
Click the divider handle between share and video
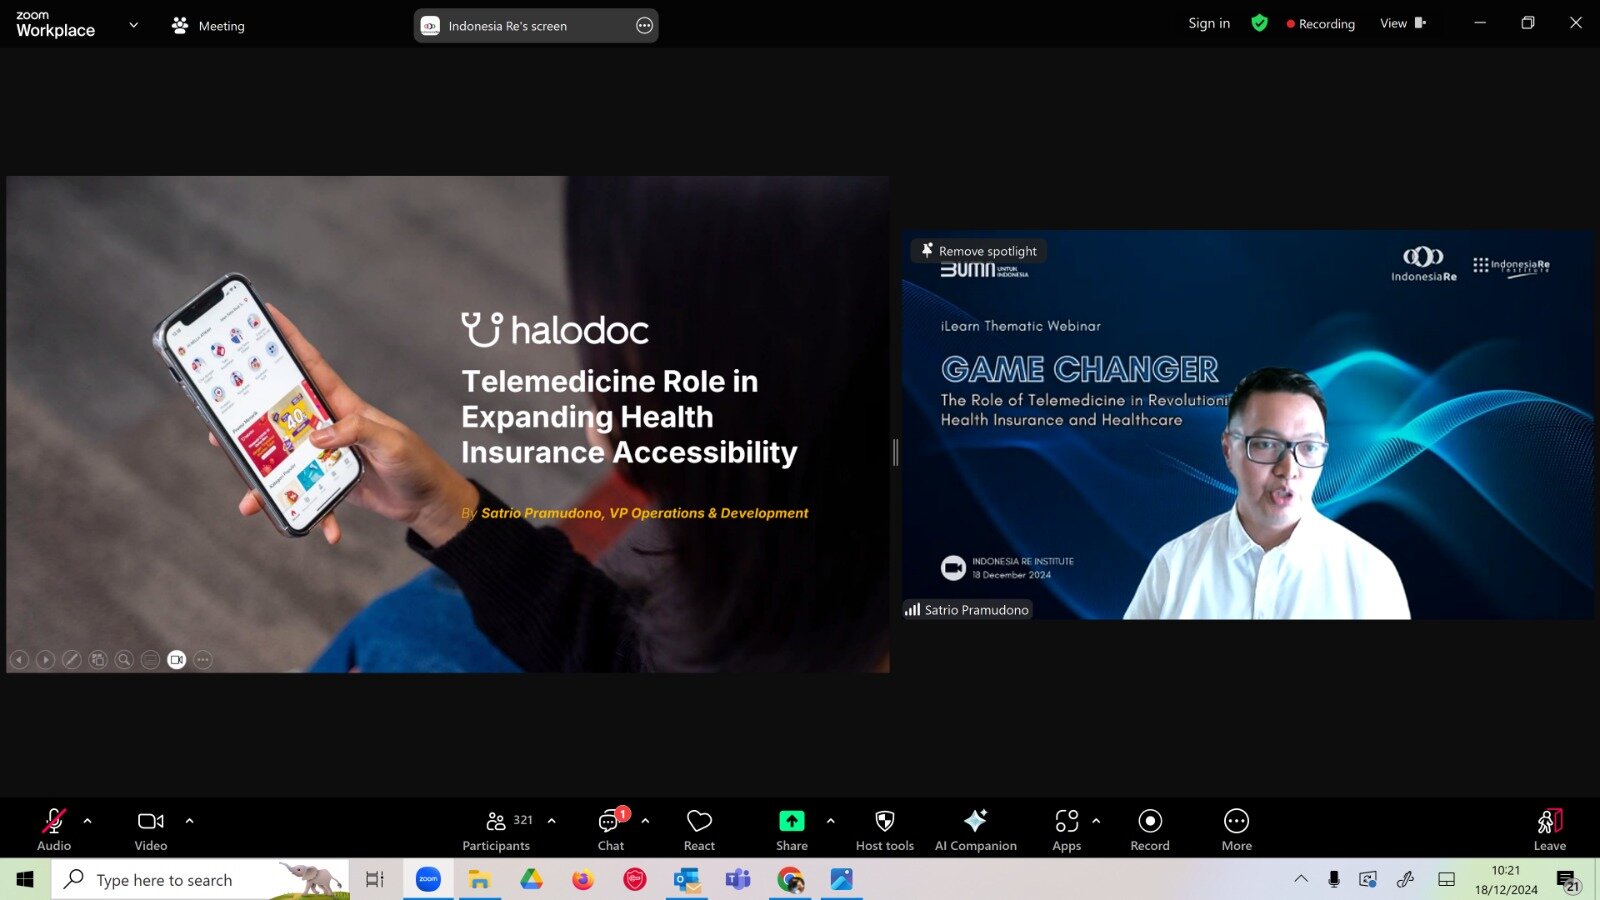point(896,453)
